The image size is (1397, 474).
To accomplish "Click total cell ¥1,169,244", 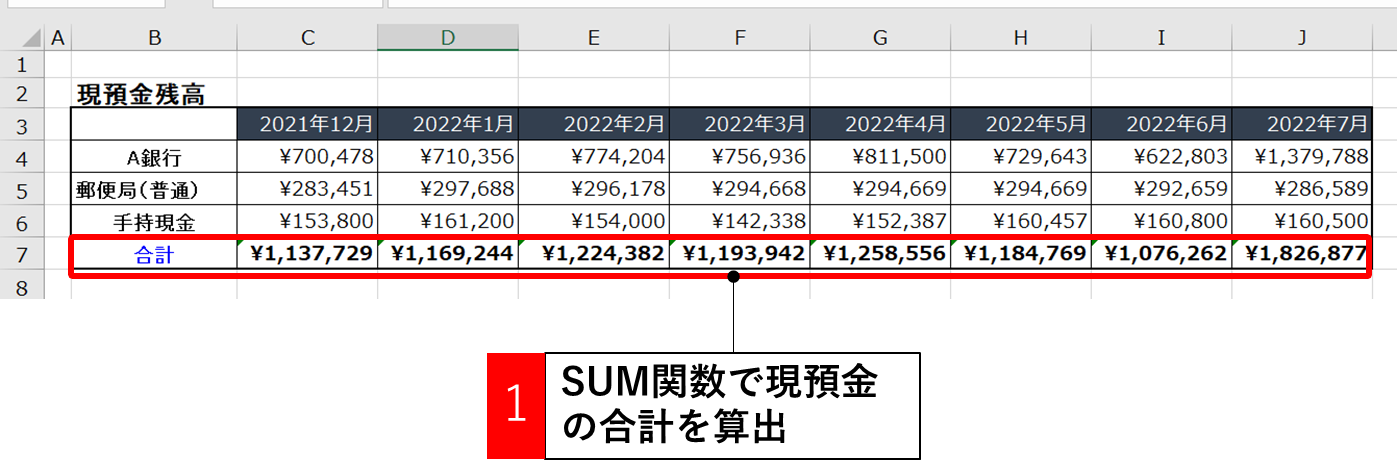I will coord(448,254).
